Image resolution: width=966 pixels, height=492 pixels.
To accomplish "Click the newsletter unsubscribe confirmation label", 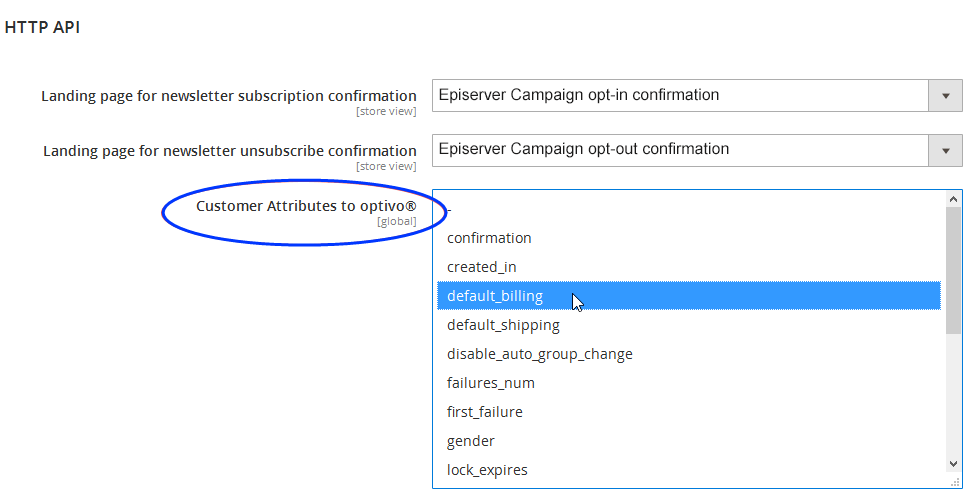I will (x=229, y=151).
